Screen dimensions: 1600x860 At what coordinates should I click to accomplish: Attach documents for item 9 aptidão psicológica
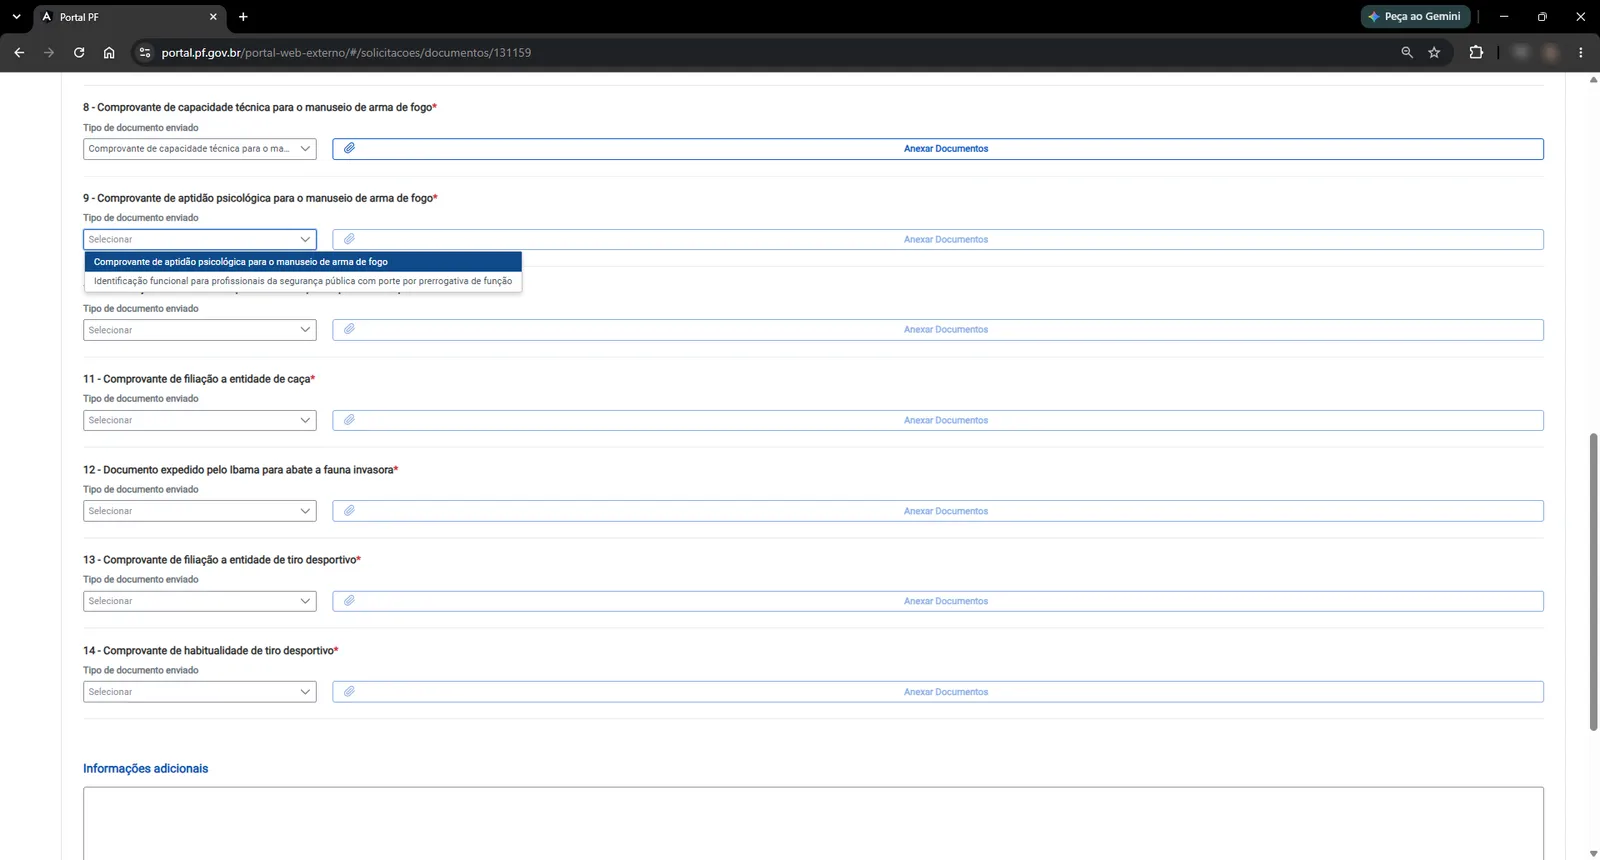click(x=938, y=239)
